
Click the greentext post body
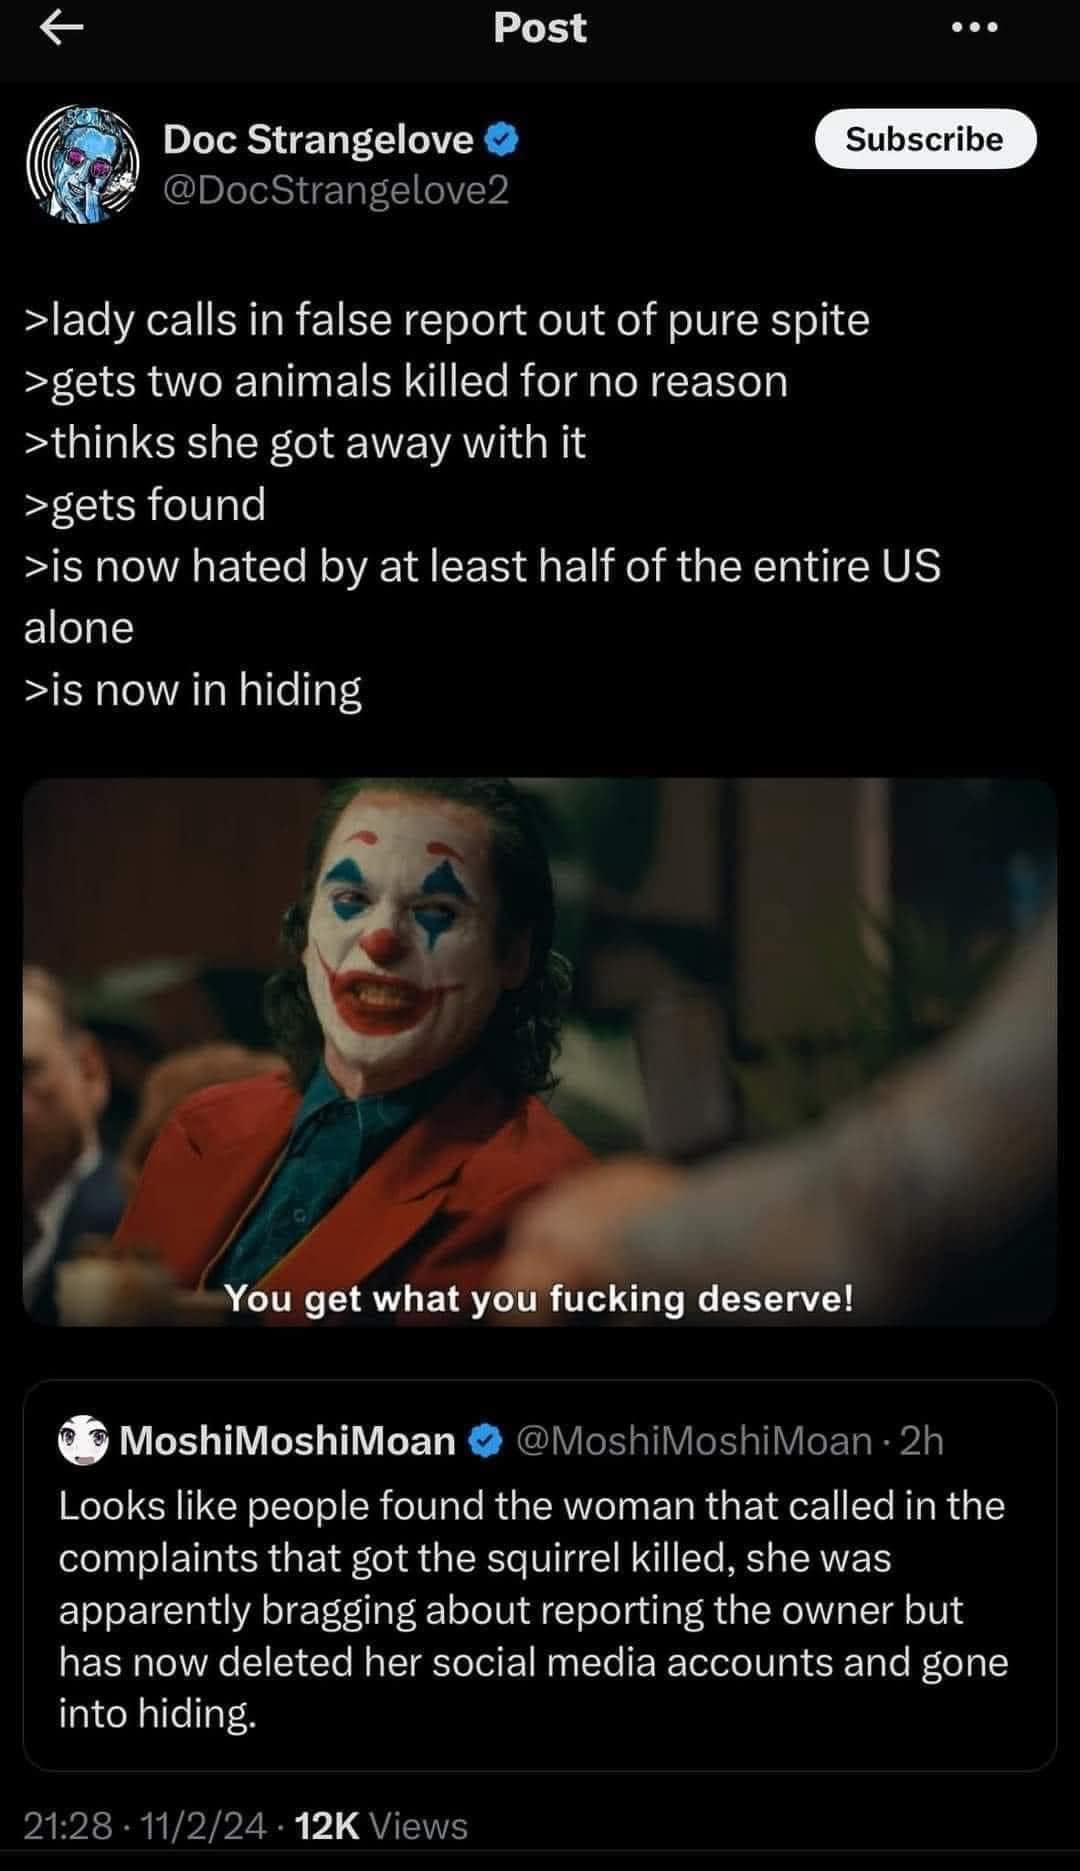(x=482, y=505)
